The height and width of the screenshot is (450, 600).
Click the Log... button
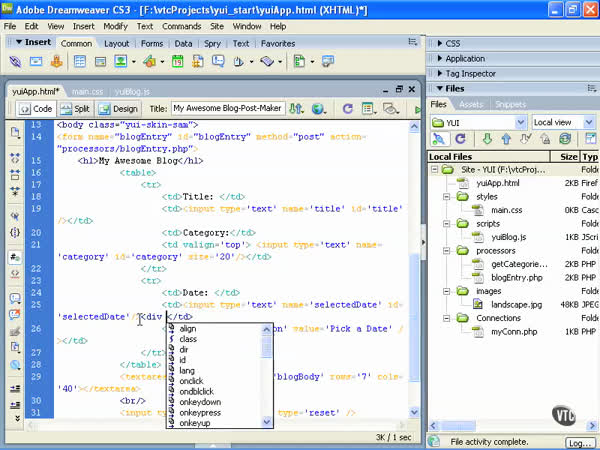tap(579, 441)
